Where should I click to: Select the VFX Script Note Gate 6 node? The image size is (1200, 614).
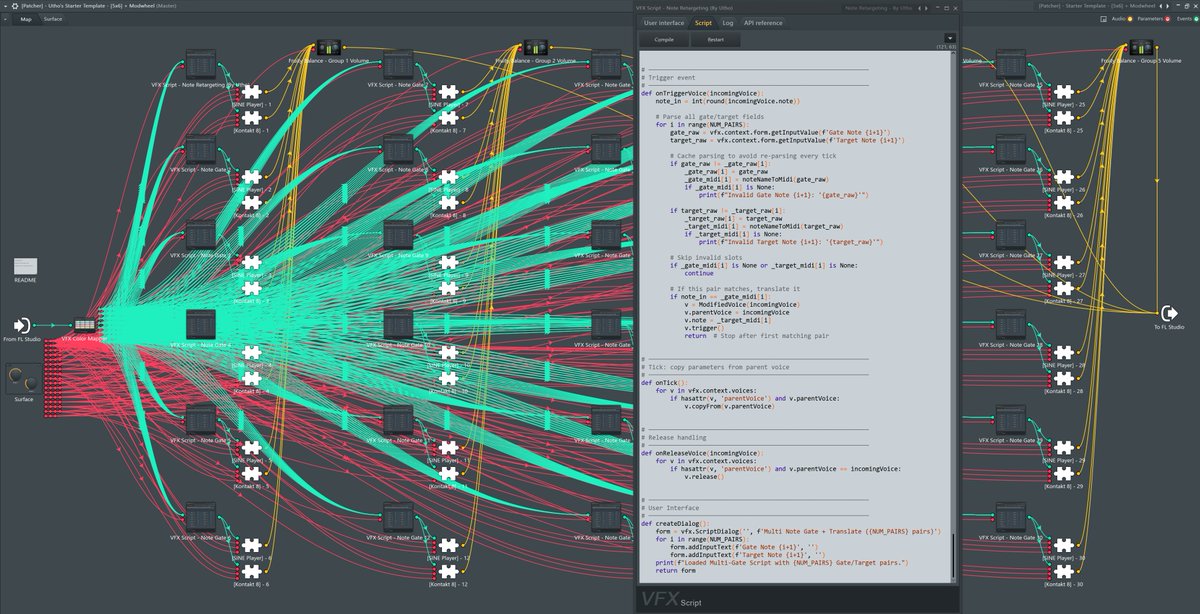click(x=200, y=517)
